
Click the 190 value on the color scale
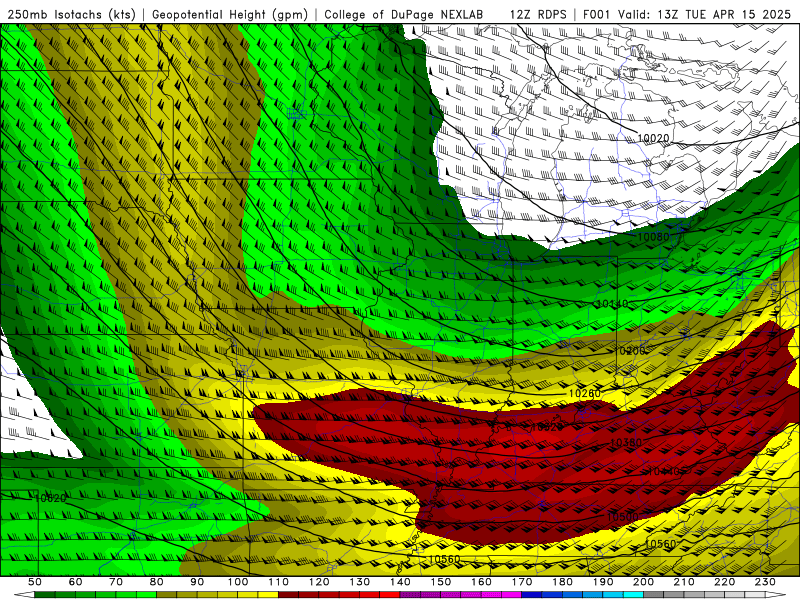[x=604, y=582]
